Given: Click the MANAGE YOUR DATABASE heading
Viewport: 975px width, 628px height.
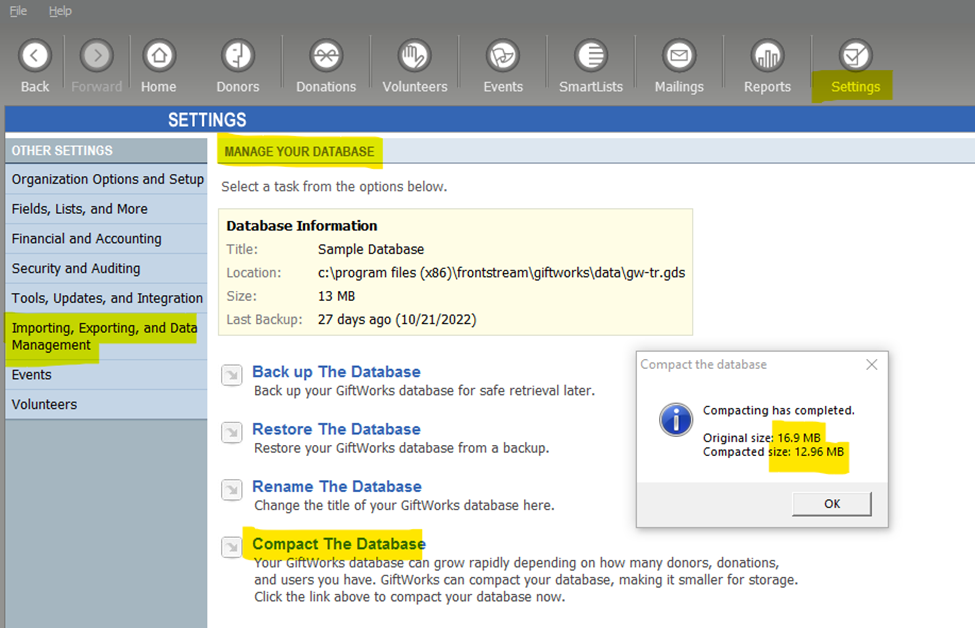Looking at the screenshot, I should pyautogui.click(x=299, y=152).
